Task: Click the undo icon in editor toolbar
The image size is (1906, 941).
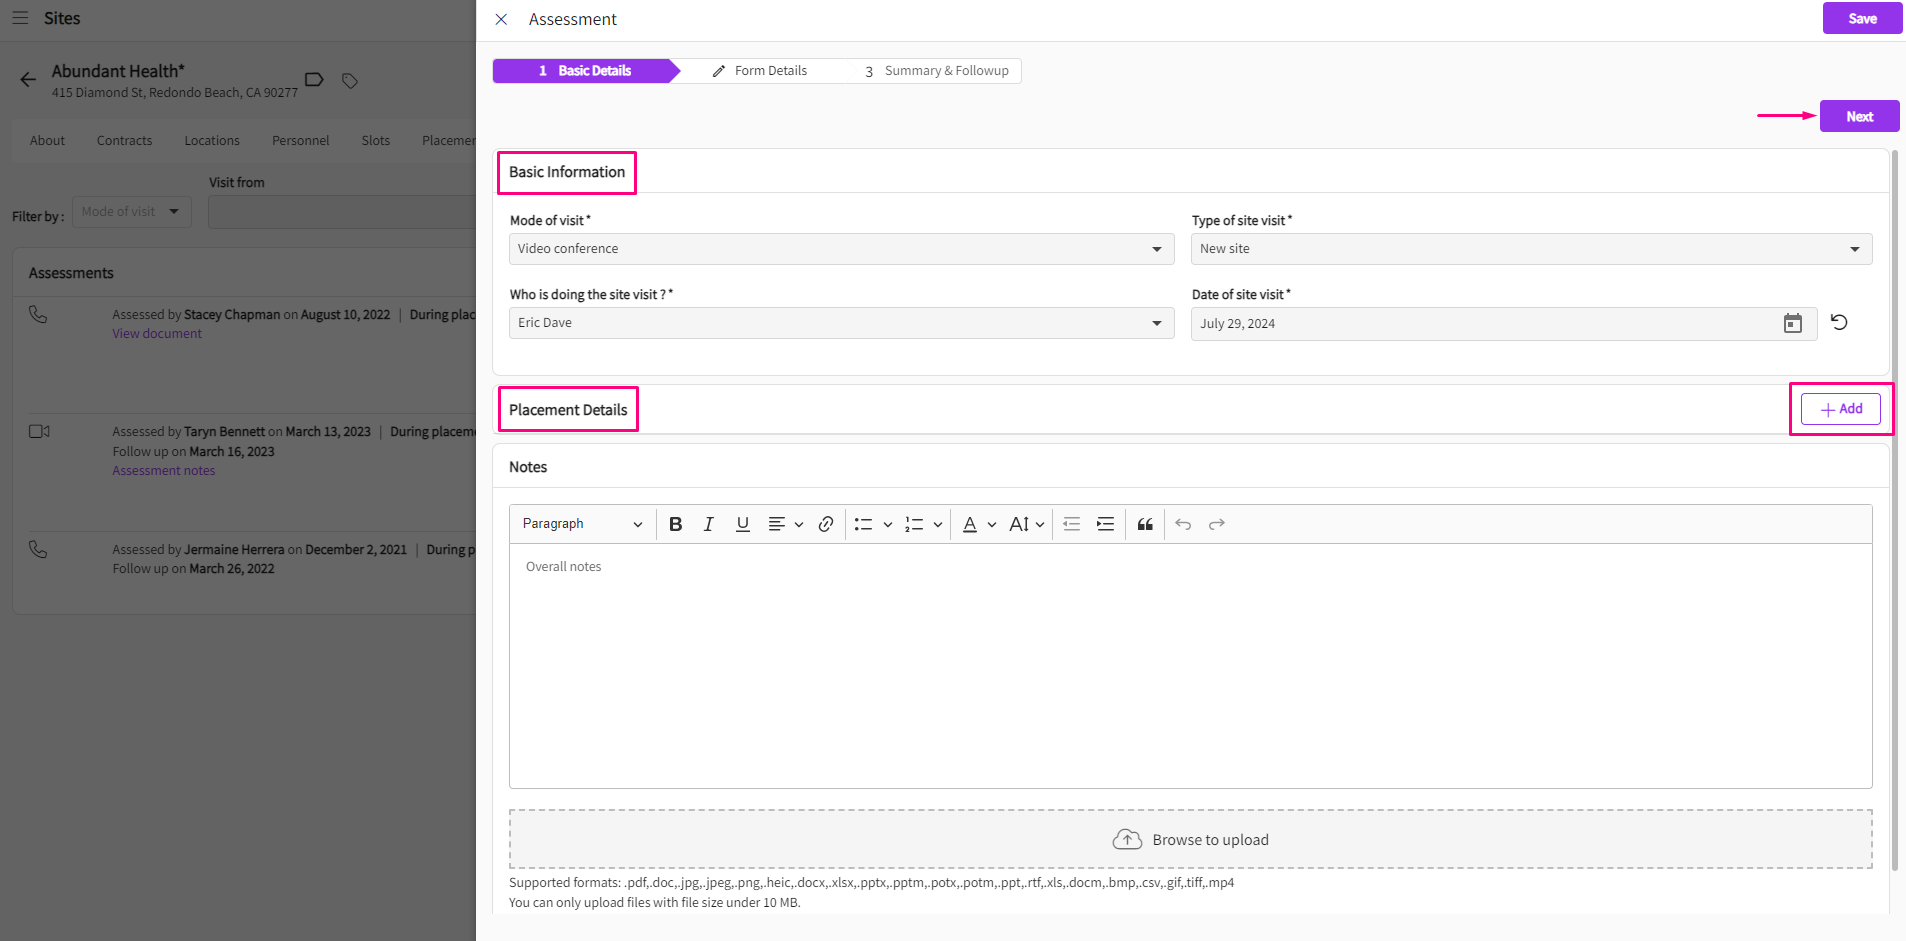Action: coord(1183,524)
